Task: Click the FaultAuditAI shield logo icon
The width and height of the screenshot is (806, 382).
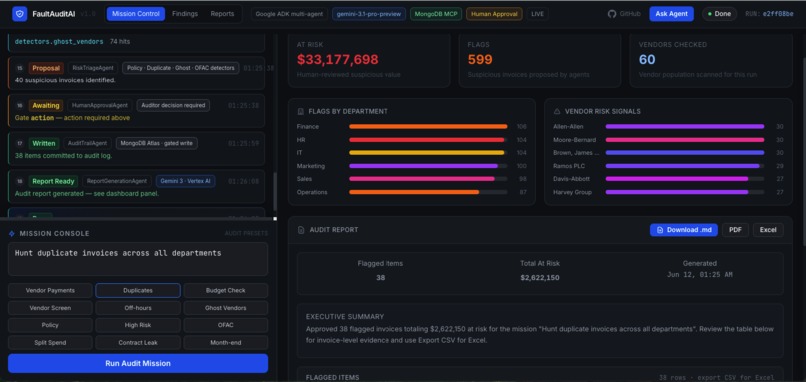Action: 20,14
